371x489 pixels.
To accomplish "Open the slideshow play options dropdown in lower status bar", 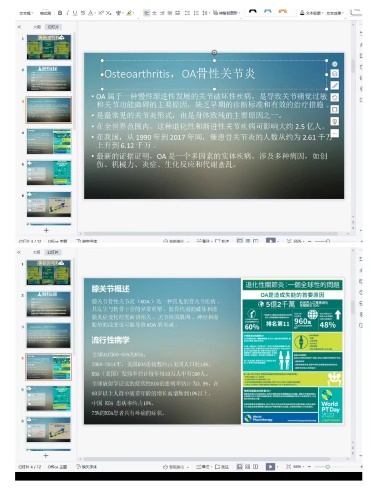I will pos(277,467).
